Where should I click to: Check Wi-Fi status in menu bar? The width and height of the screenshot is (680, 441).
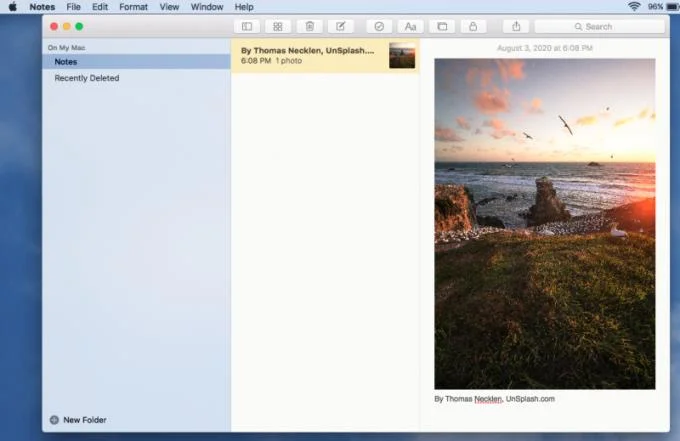point(634,7)
